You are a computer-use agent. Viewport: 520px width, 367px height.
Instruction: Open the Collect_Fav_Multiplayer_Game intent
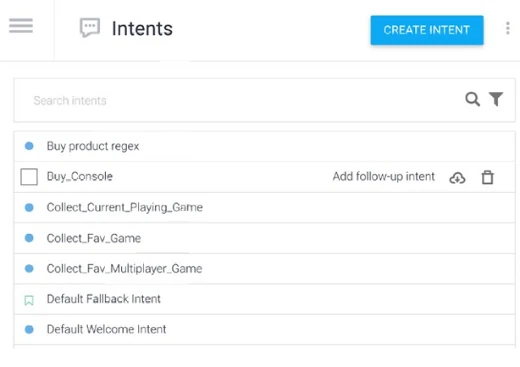tap(124, 269)
